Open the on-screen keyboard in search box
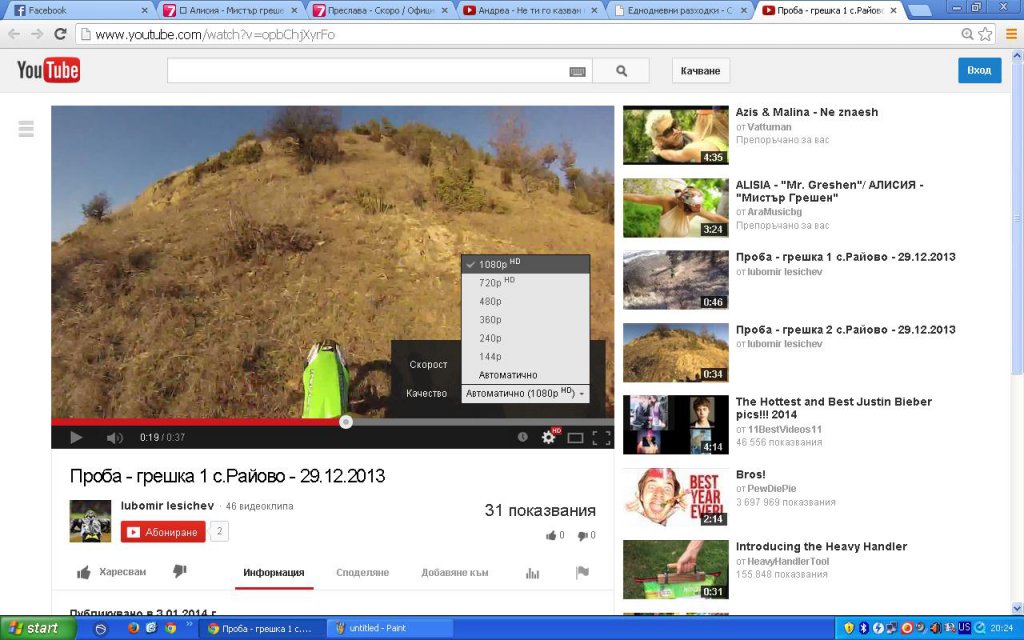Viewport: 1024px width, 640px height. [577, 72]
